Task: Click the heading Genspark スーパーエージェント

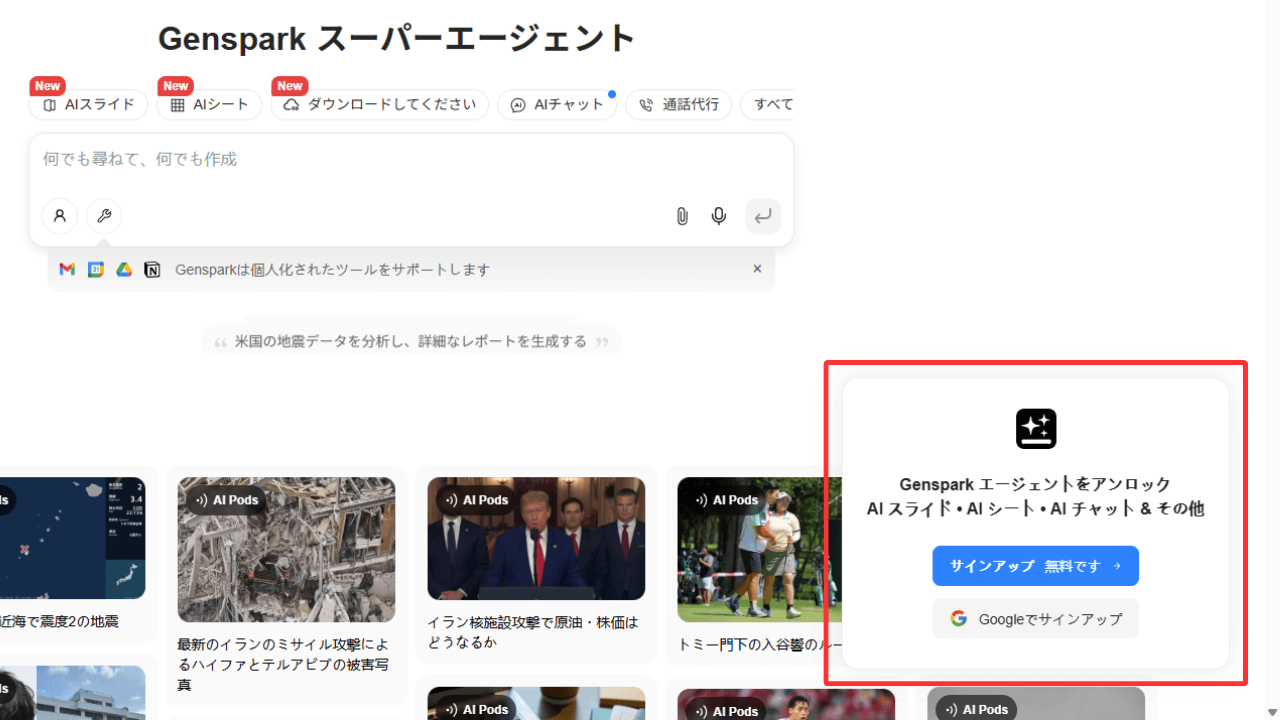Action: (397, 38)
